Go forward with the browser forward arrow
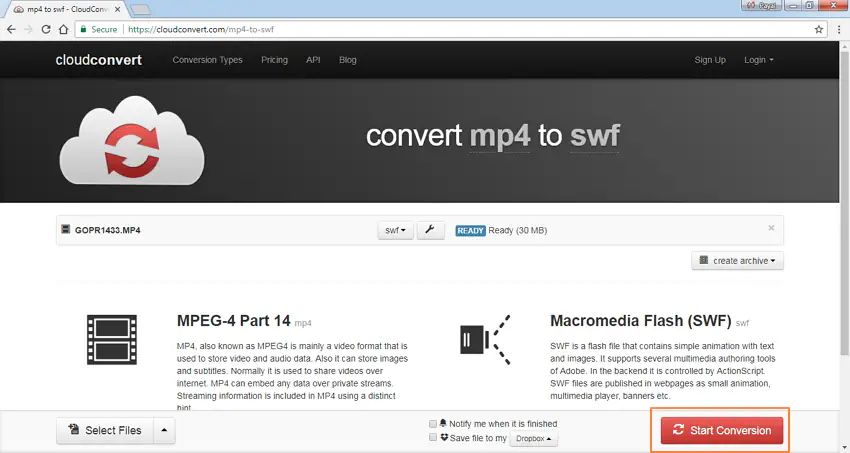The image size is (850, 453). pyautogui.click(x=28, y=29)
